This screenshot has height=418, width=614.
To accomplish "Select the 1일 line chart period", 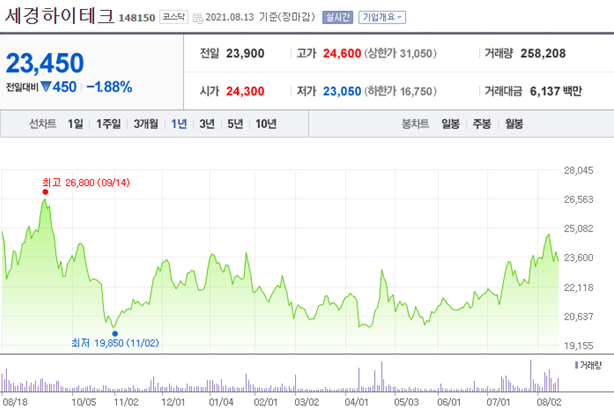I will [x=75, y=124].
